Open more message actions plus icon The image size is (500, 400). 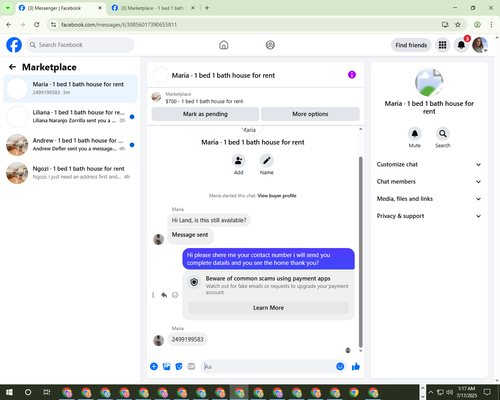(x=154, y=367)
